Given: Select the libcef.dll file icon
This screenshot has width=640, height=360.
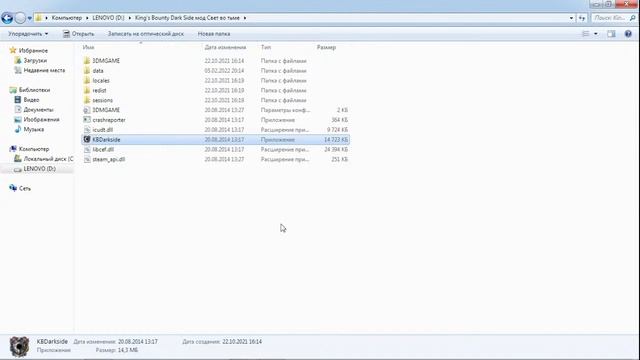Looking at the screenshot, I should click(87, 149).
